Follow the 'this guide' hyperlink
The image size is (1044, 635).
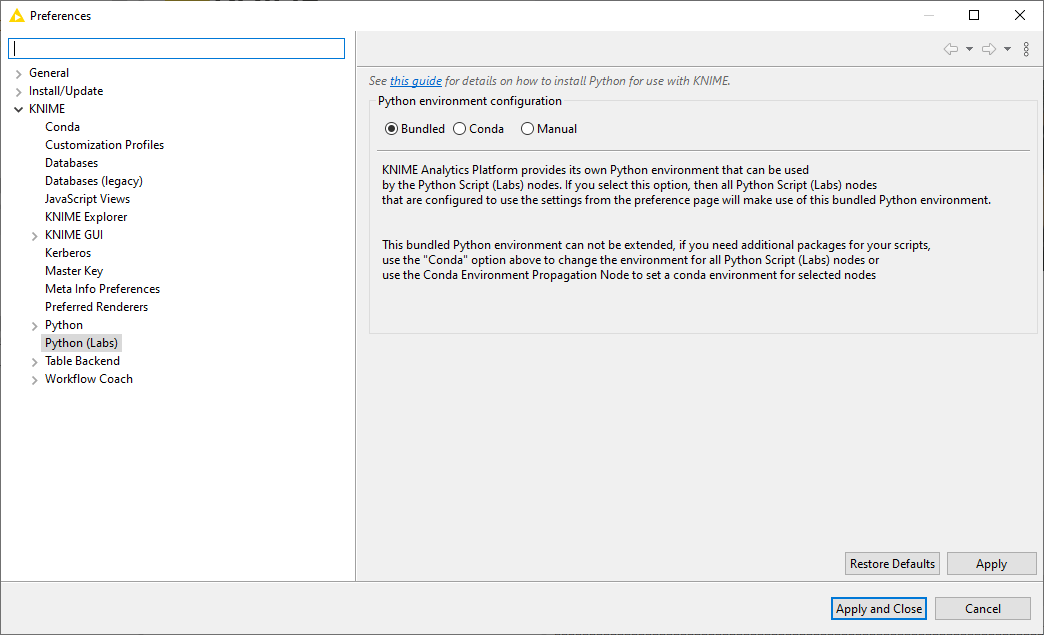[x=415, y=81]
